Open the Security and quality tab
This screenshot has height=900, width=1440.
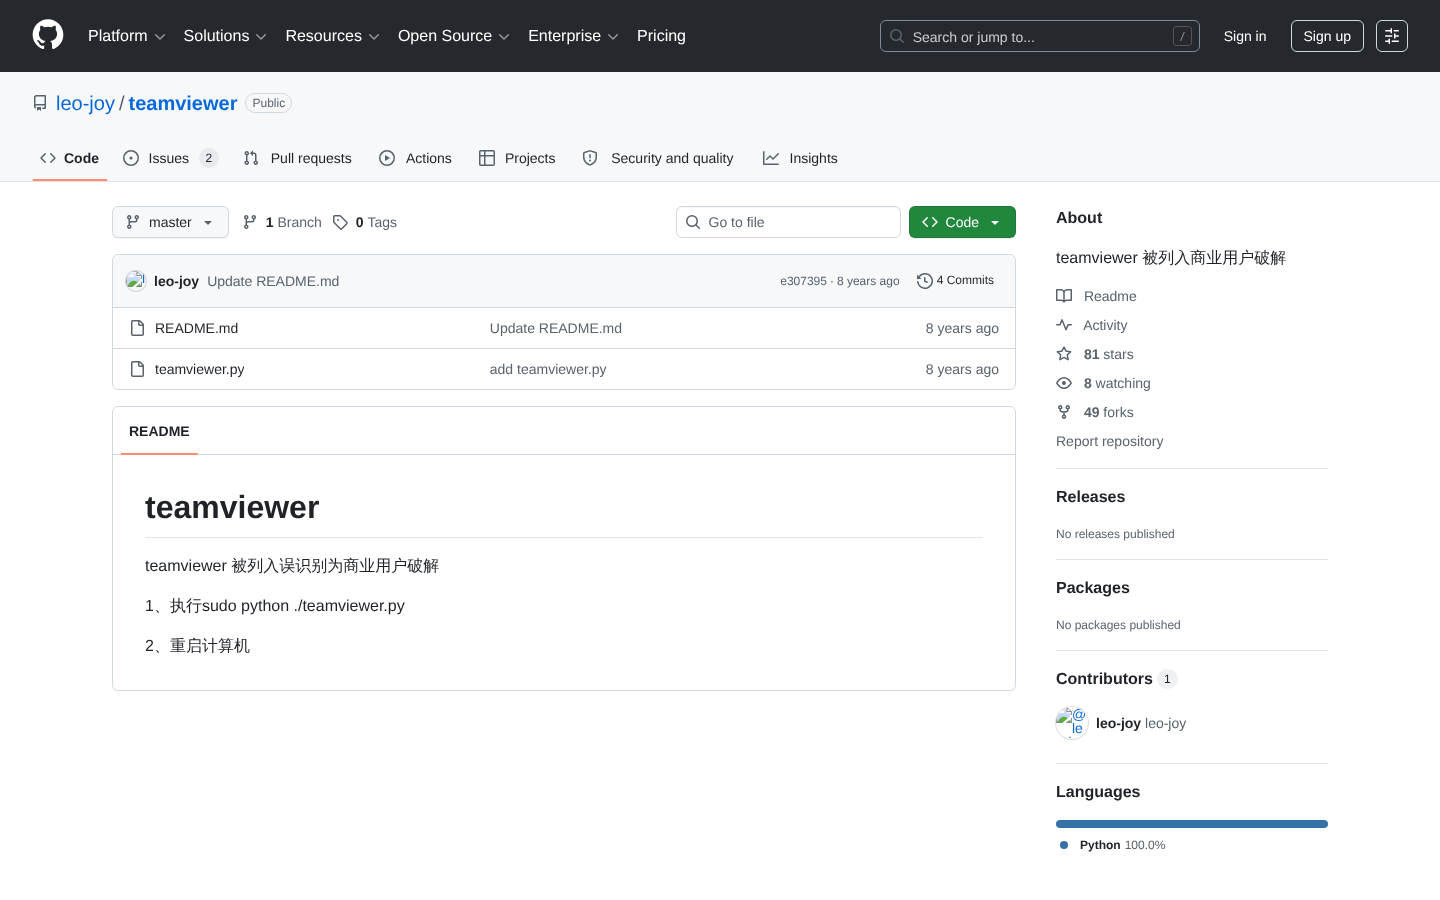pyautogui.click(x=658, y=158)
